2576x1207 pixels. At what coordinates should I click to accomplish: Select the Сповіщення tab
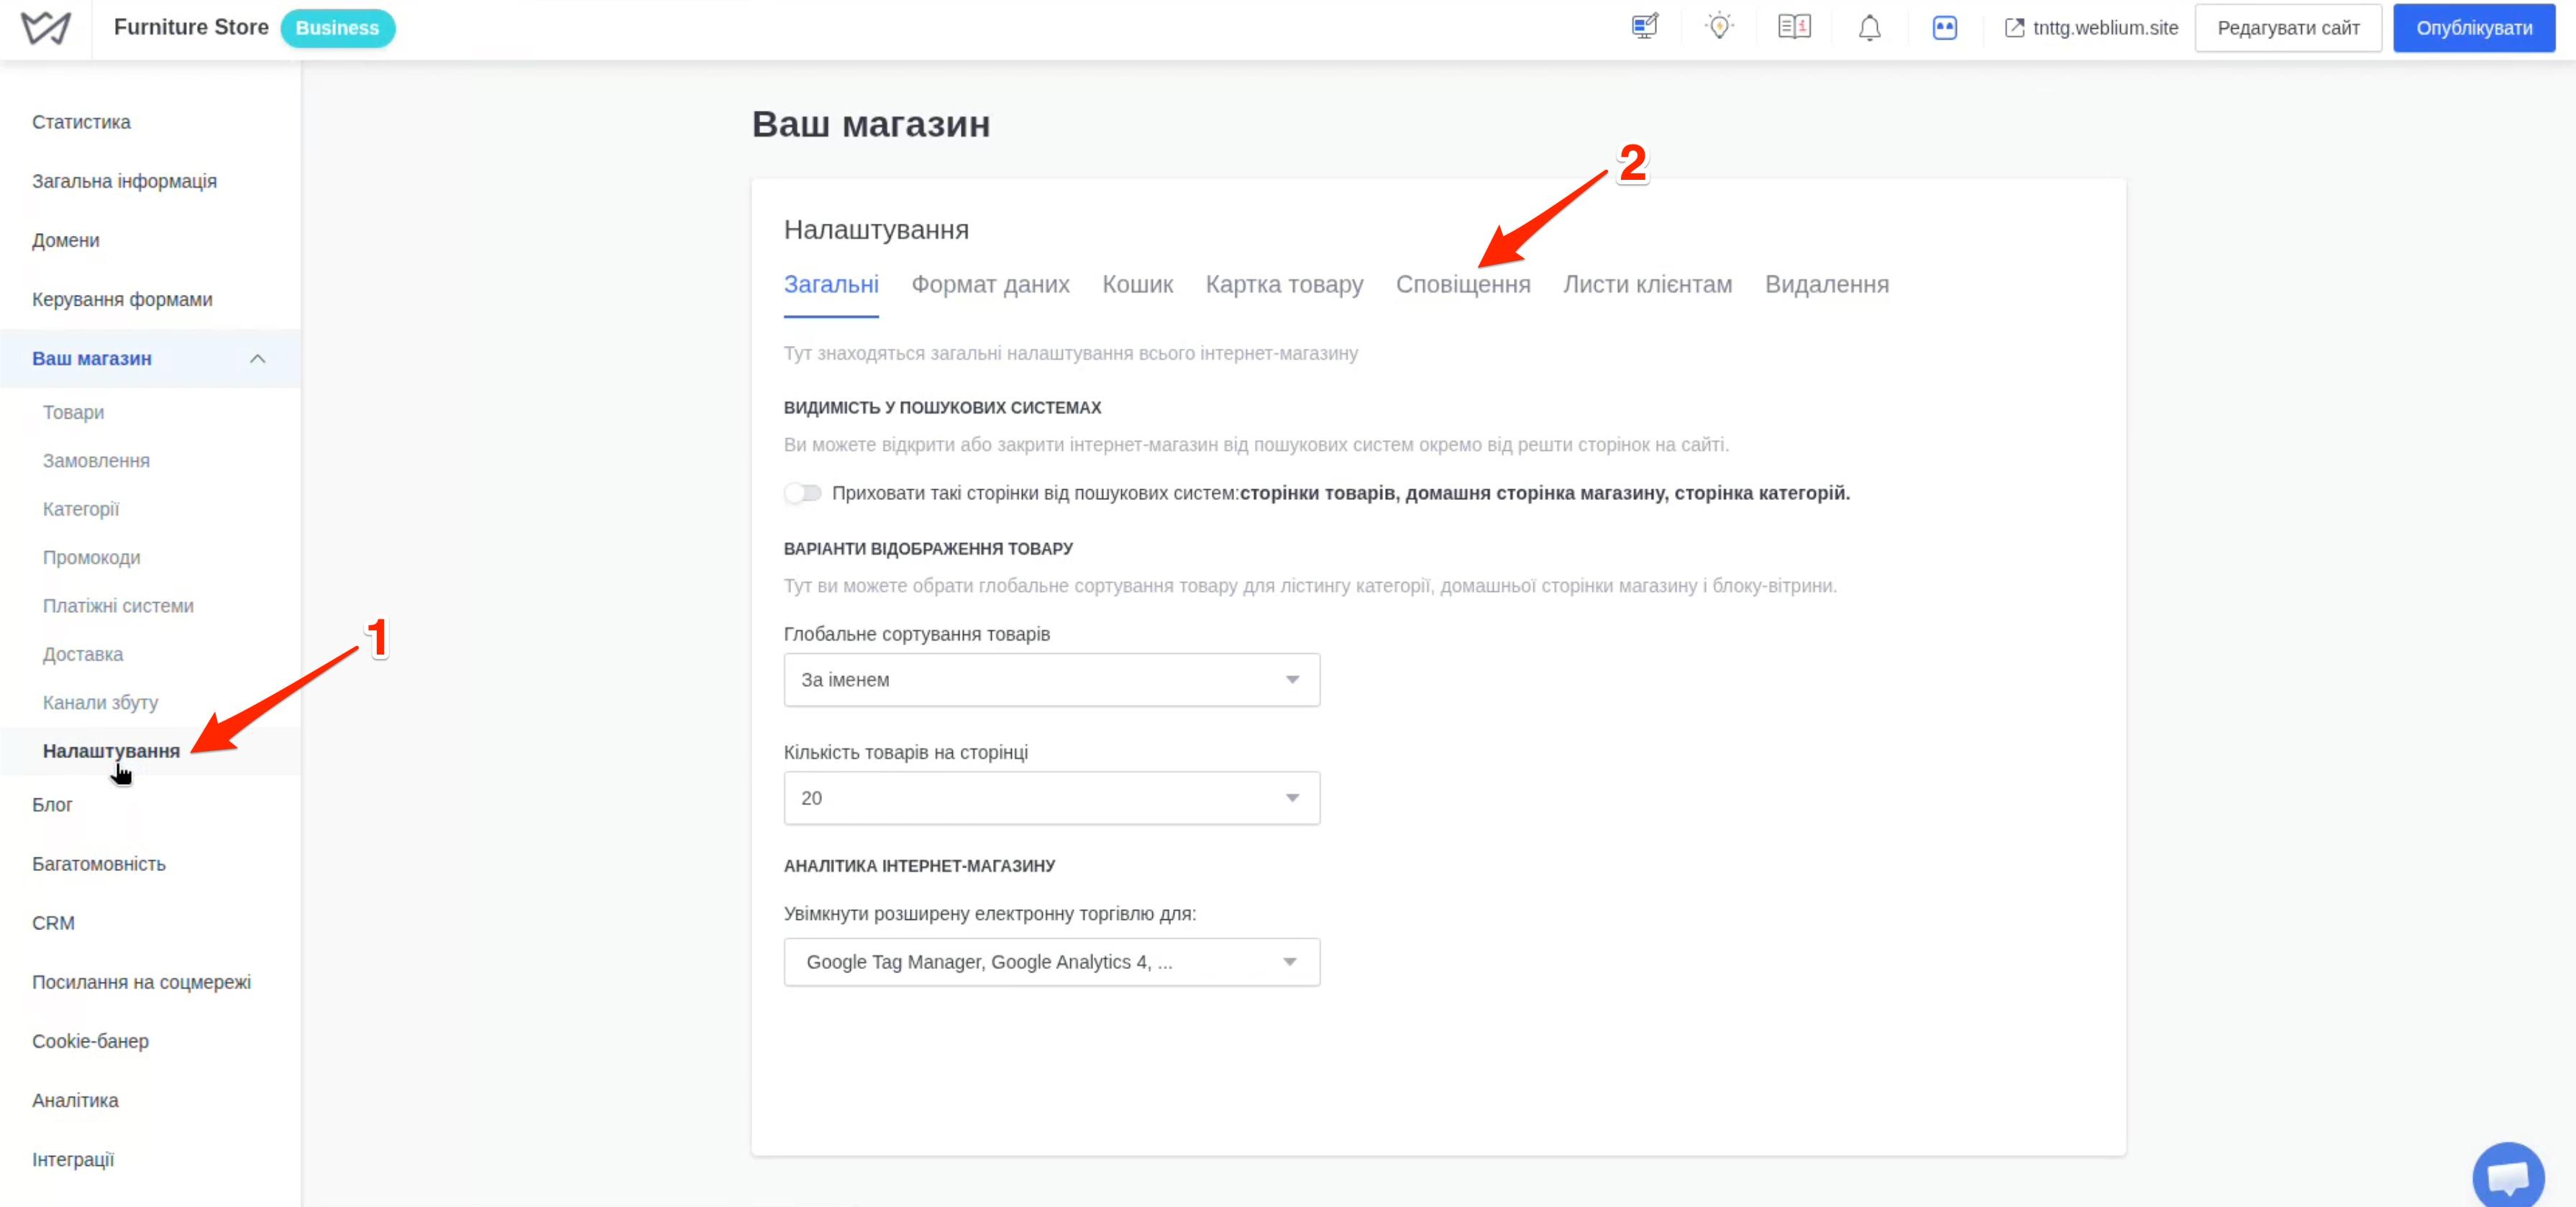pyautogui.click(x=1463, y=285)
